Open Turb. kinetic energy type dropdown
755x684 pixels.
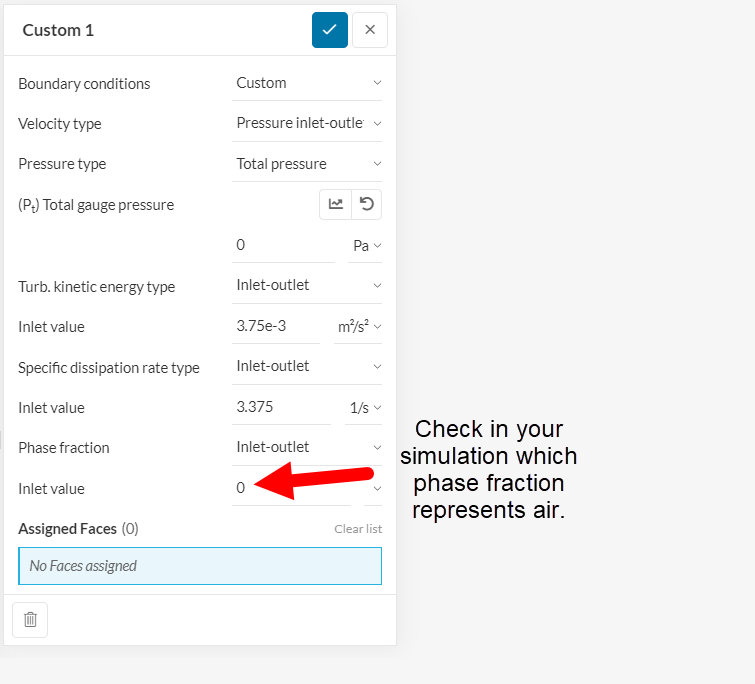307,286
